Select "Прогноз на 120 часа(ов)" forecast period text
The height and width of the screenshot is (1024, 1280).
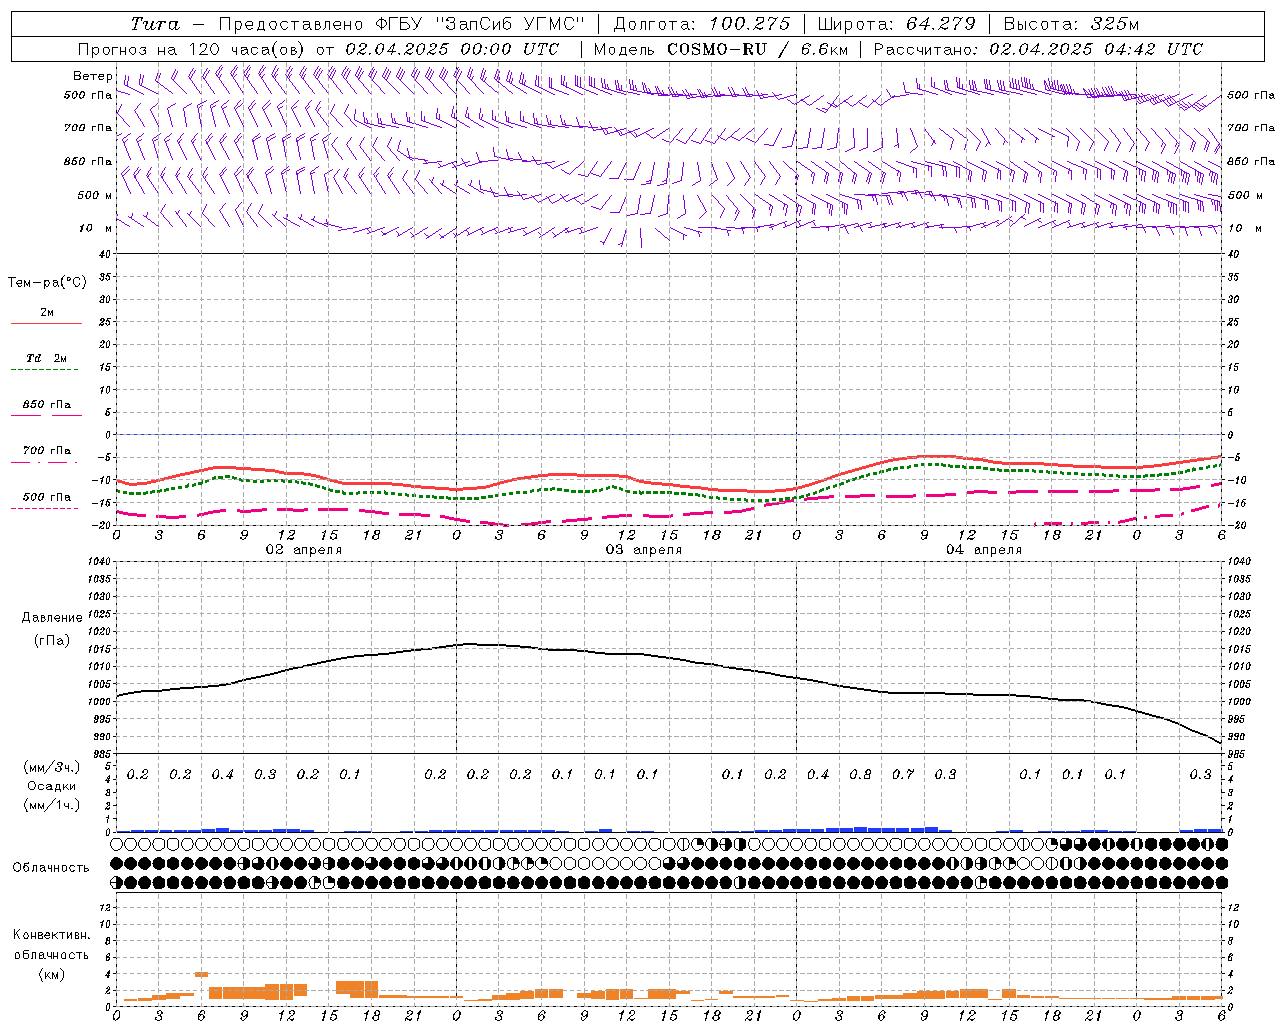pos(192,49)
